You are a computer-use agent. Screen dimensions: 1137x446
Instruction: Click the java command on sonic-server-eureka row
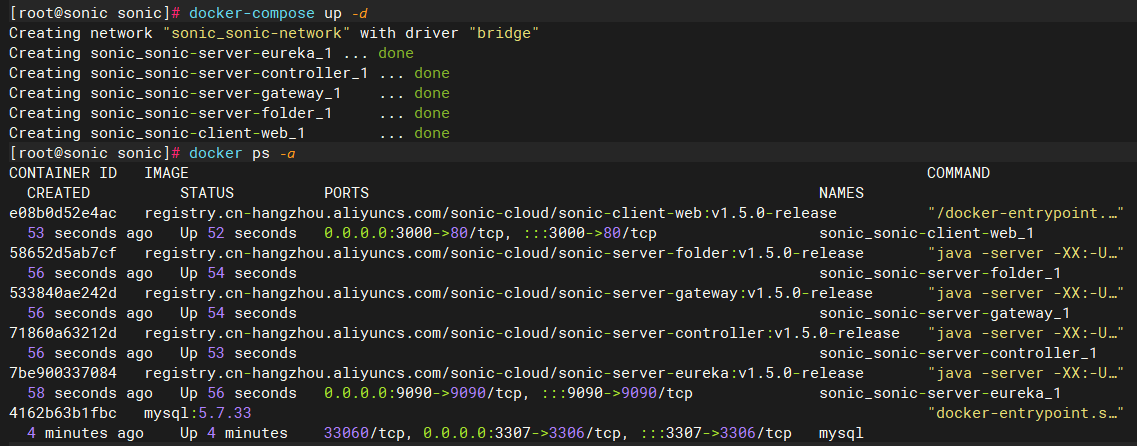click(1025, 373)
